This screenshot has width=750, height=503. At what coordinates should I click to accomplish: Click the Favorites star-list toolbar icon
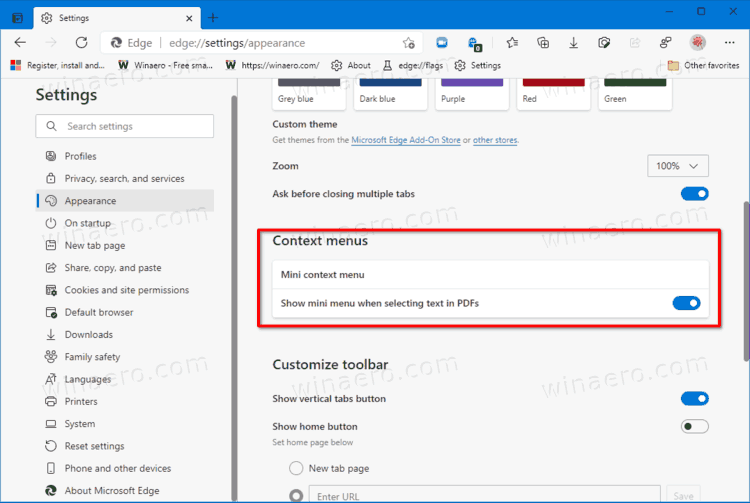[x=512, y=43]
